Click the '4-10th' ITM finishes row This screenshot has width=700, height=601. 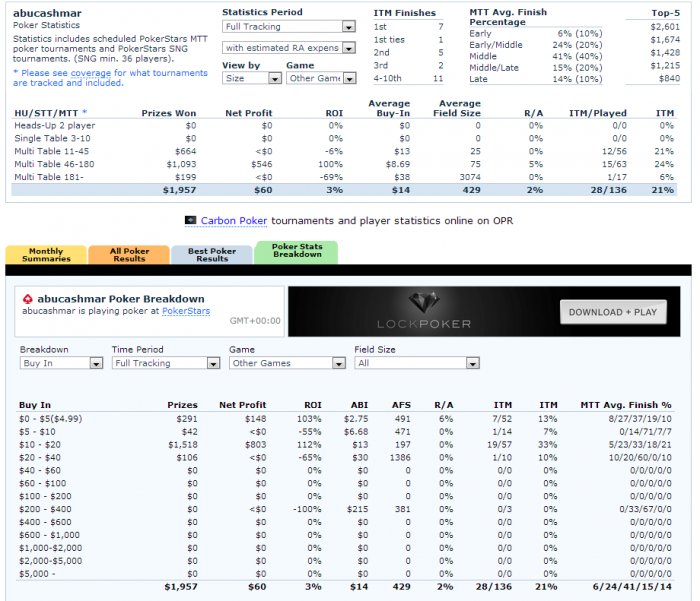408,79
